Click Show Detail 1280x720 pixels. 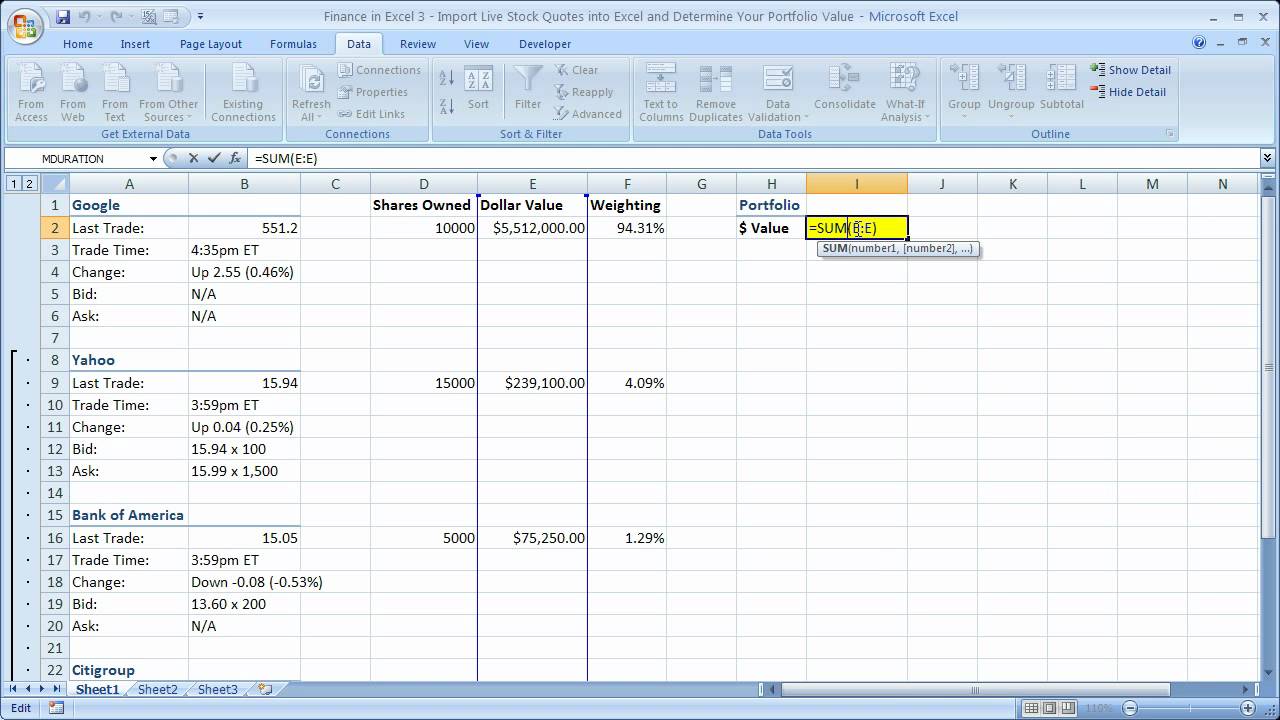click(x=1130, y=70)
